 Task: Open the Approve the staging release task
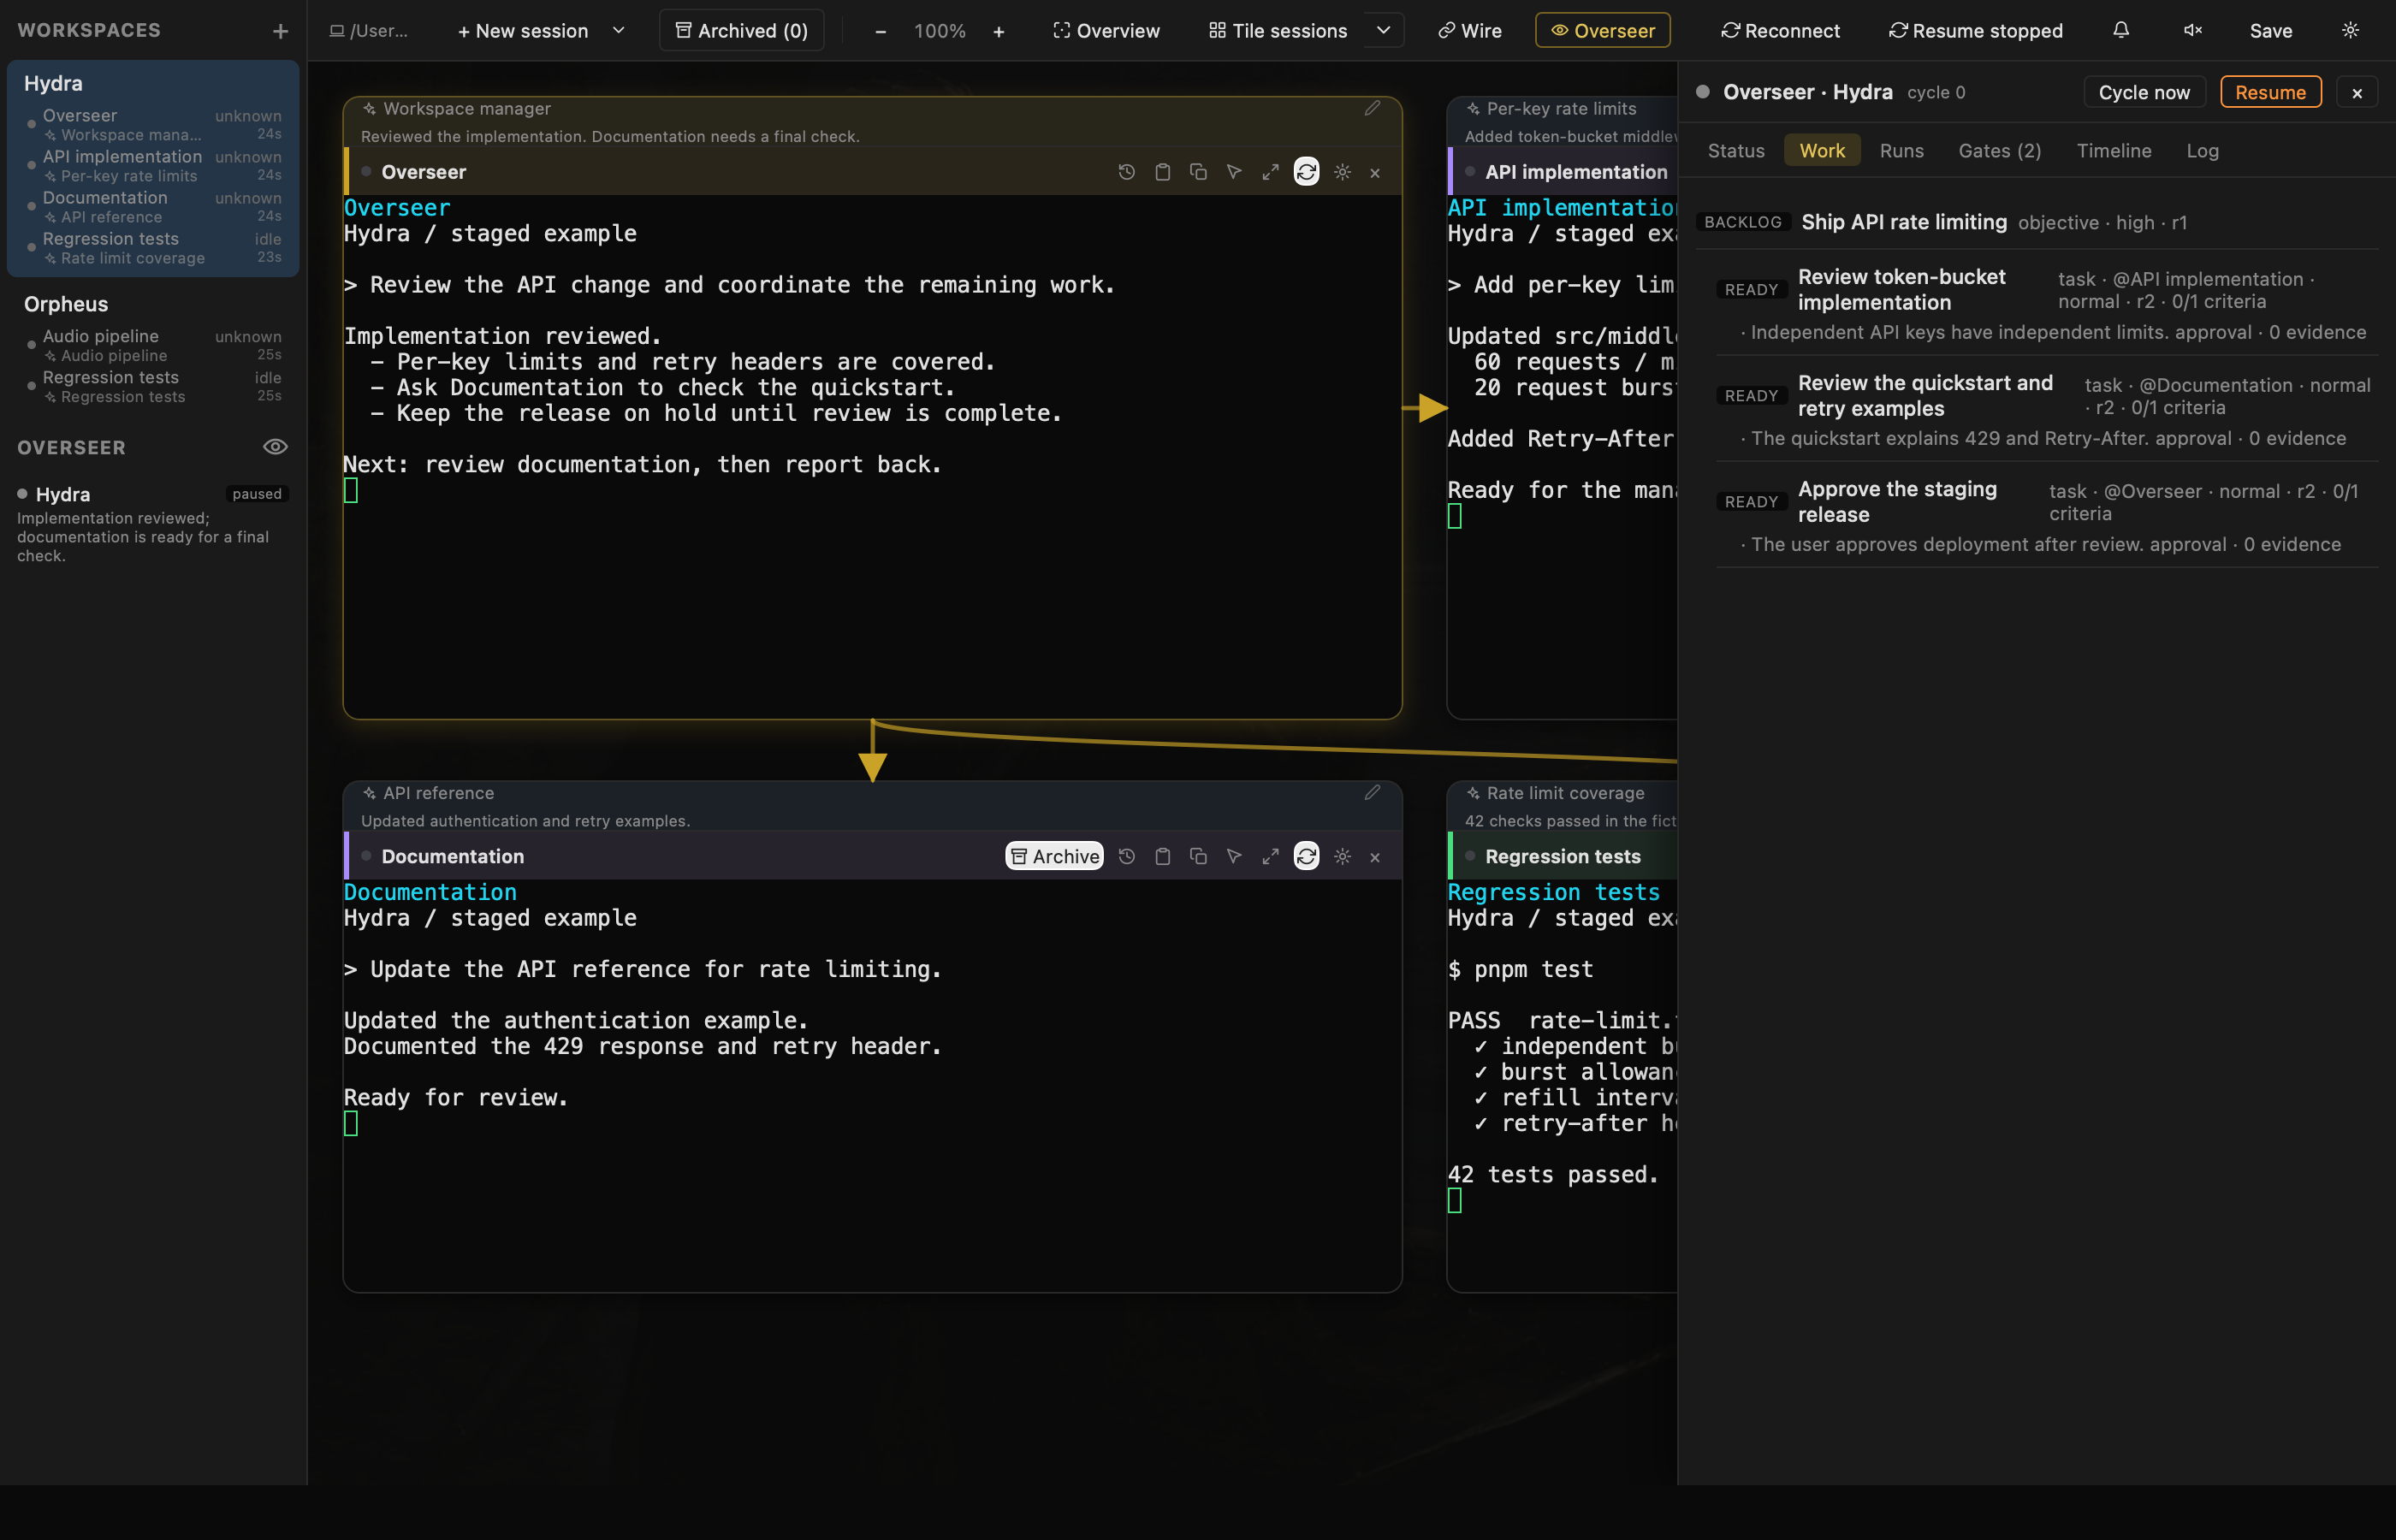point(2046,515)
